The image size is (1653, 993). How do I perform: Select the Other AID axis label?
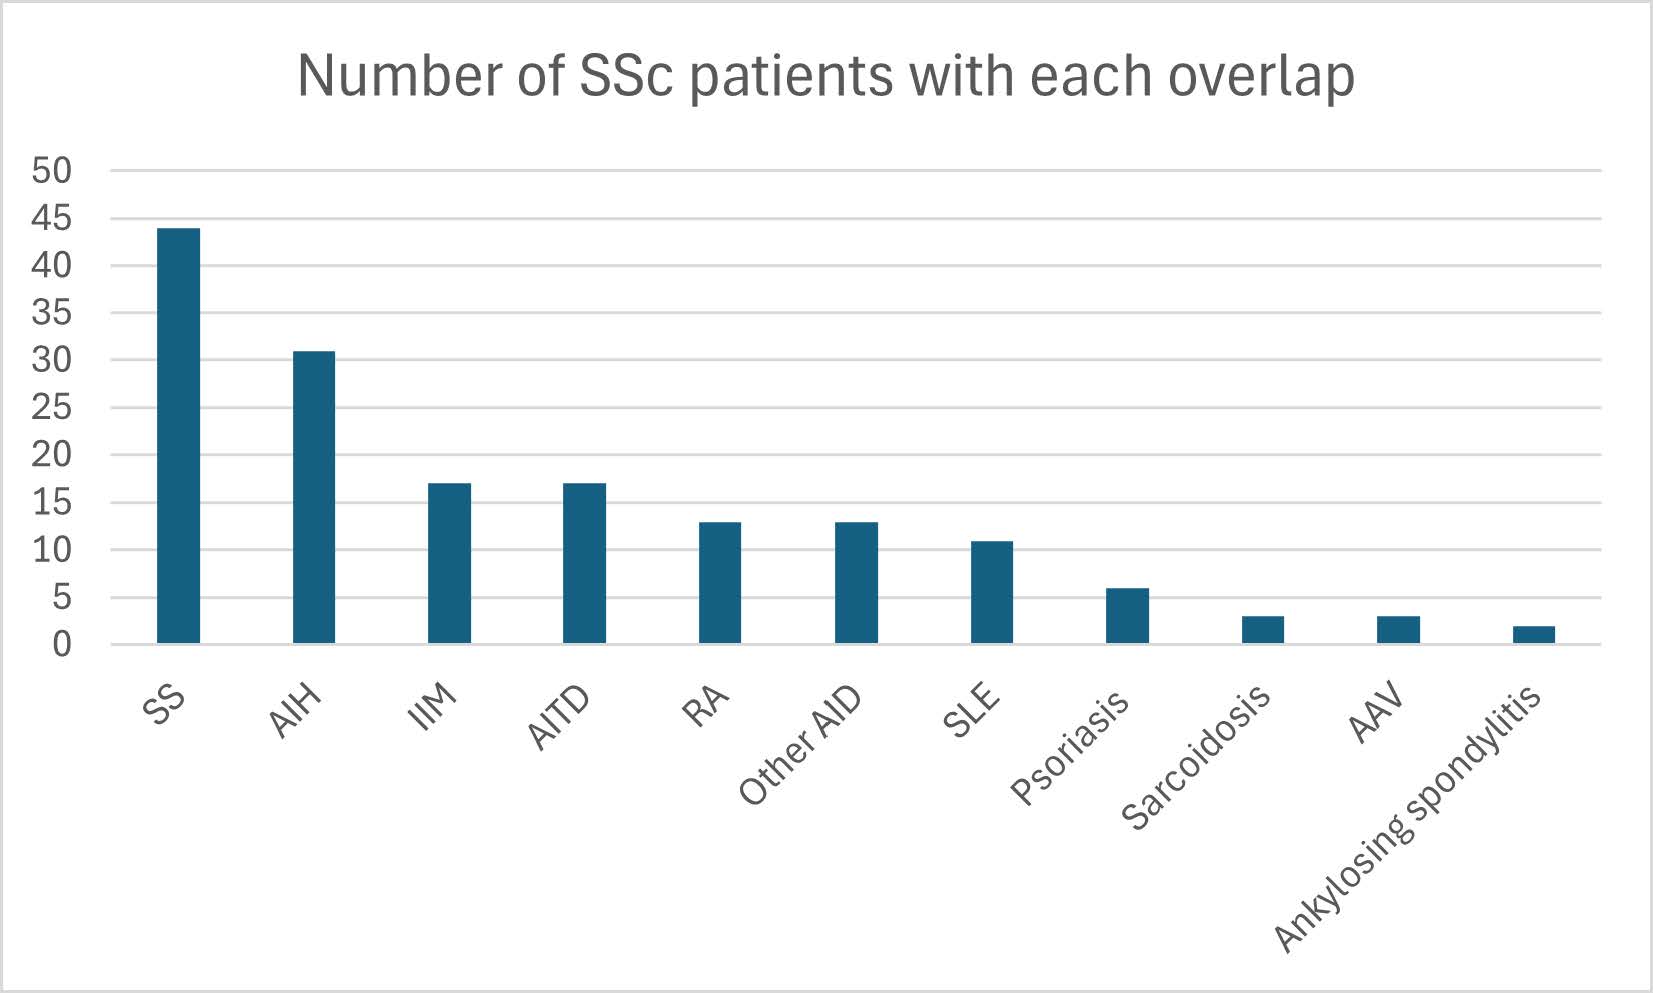pos(800,746)
